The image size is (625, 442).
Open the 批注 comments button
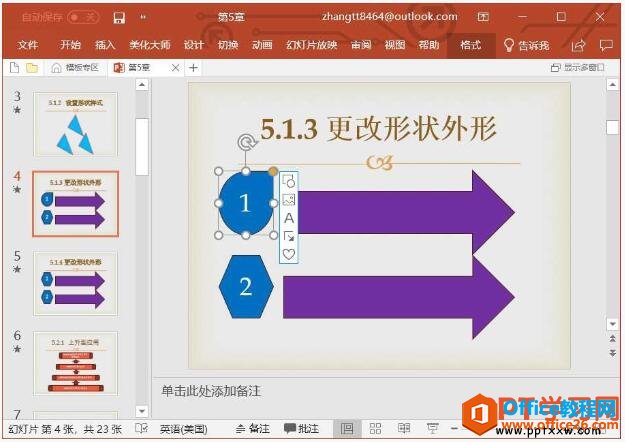(x=301, y=429)
